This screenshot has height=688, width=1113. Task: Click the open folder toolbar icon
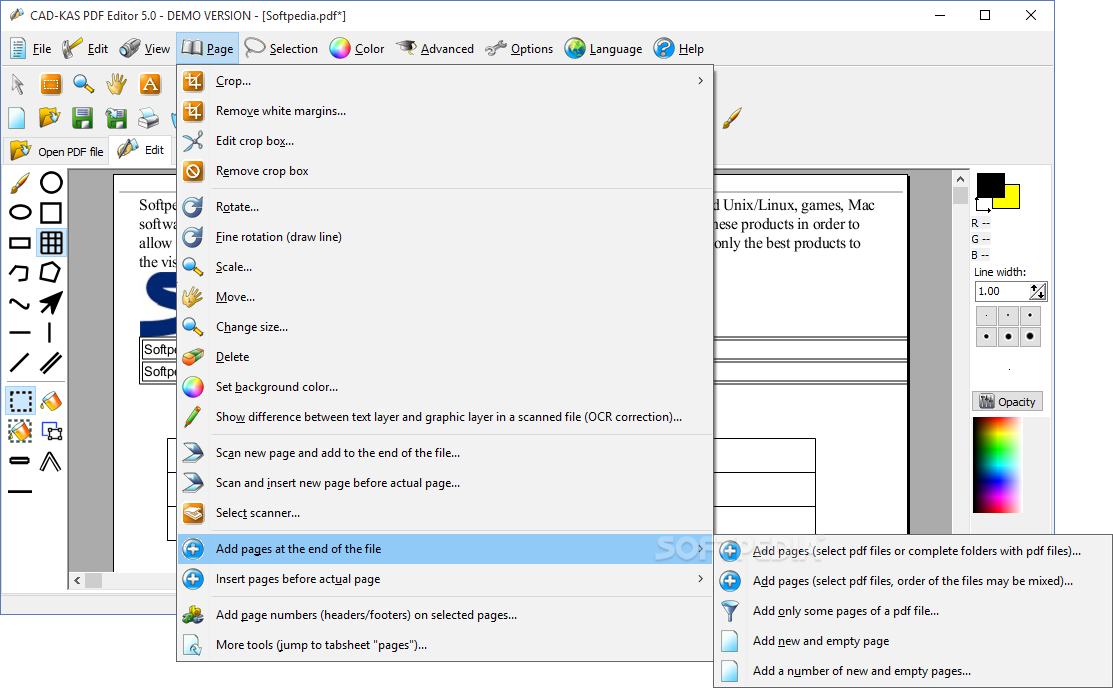(49, 118)
